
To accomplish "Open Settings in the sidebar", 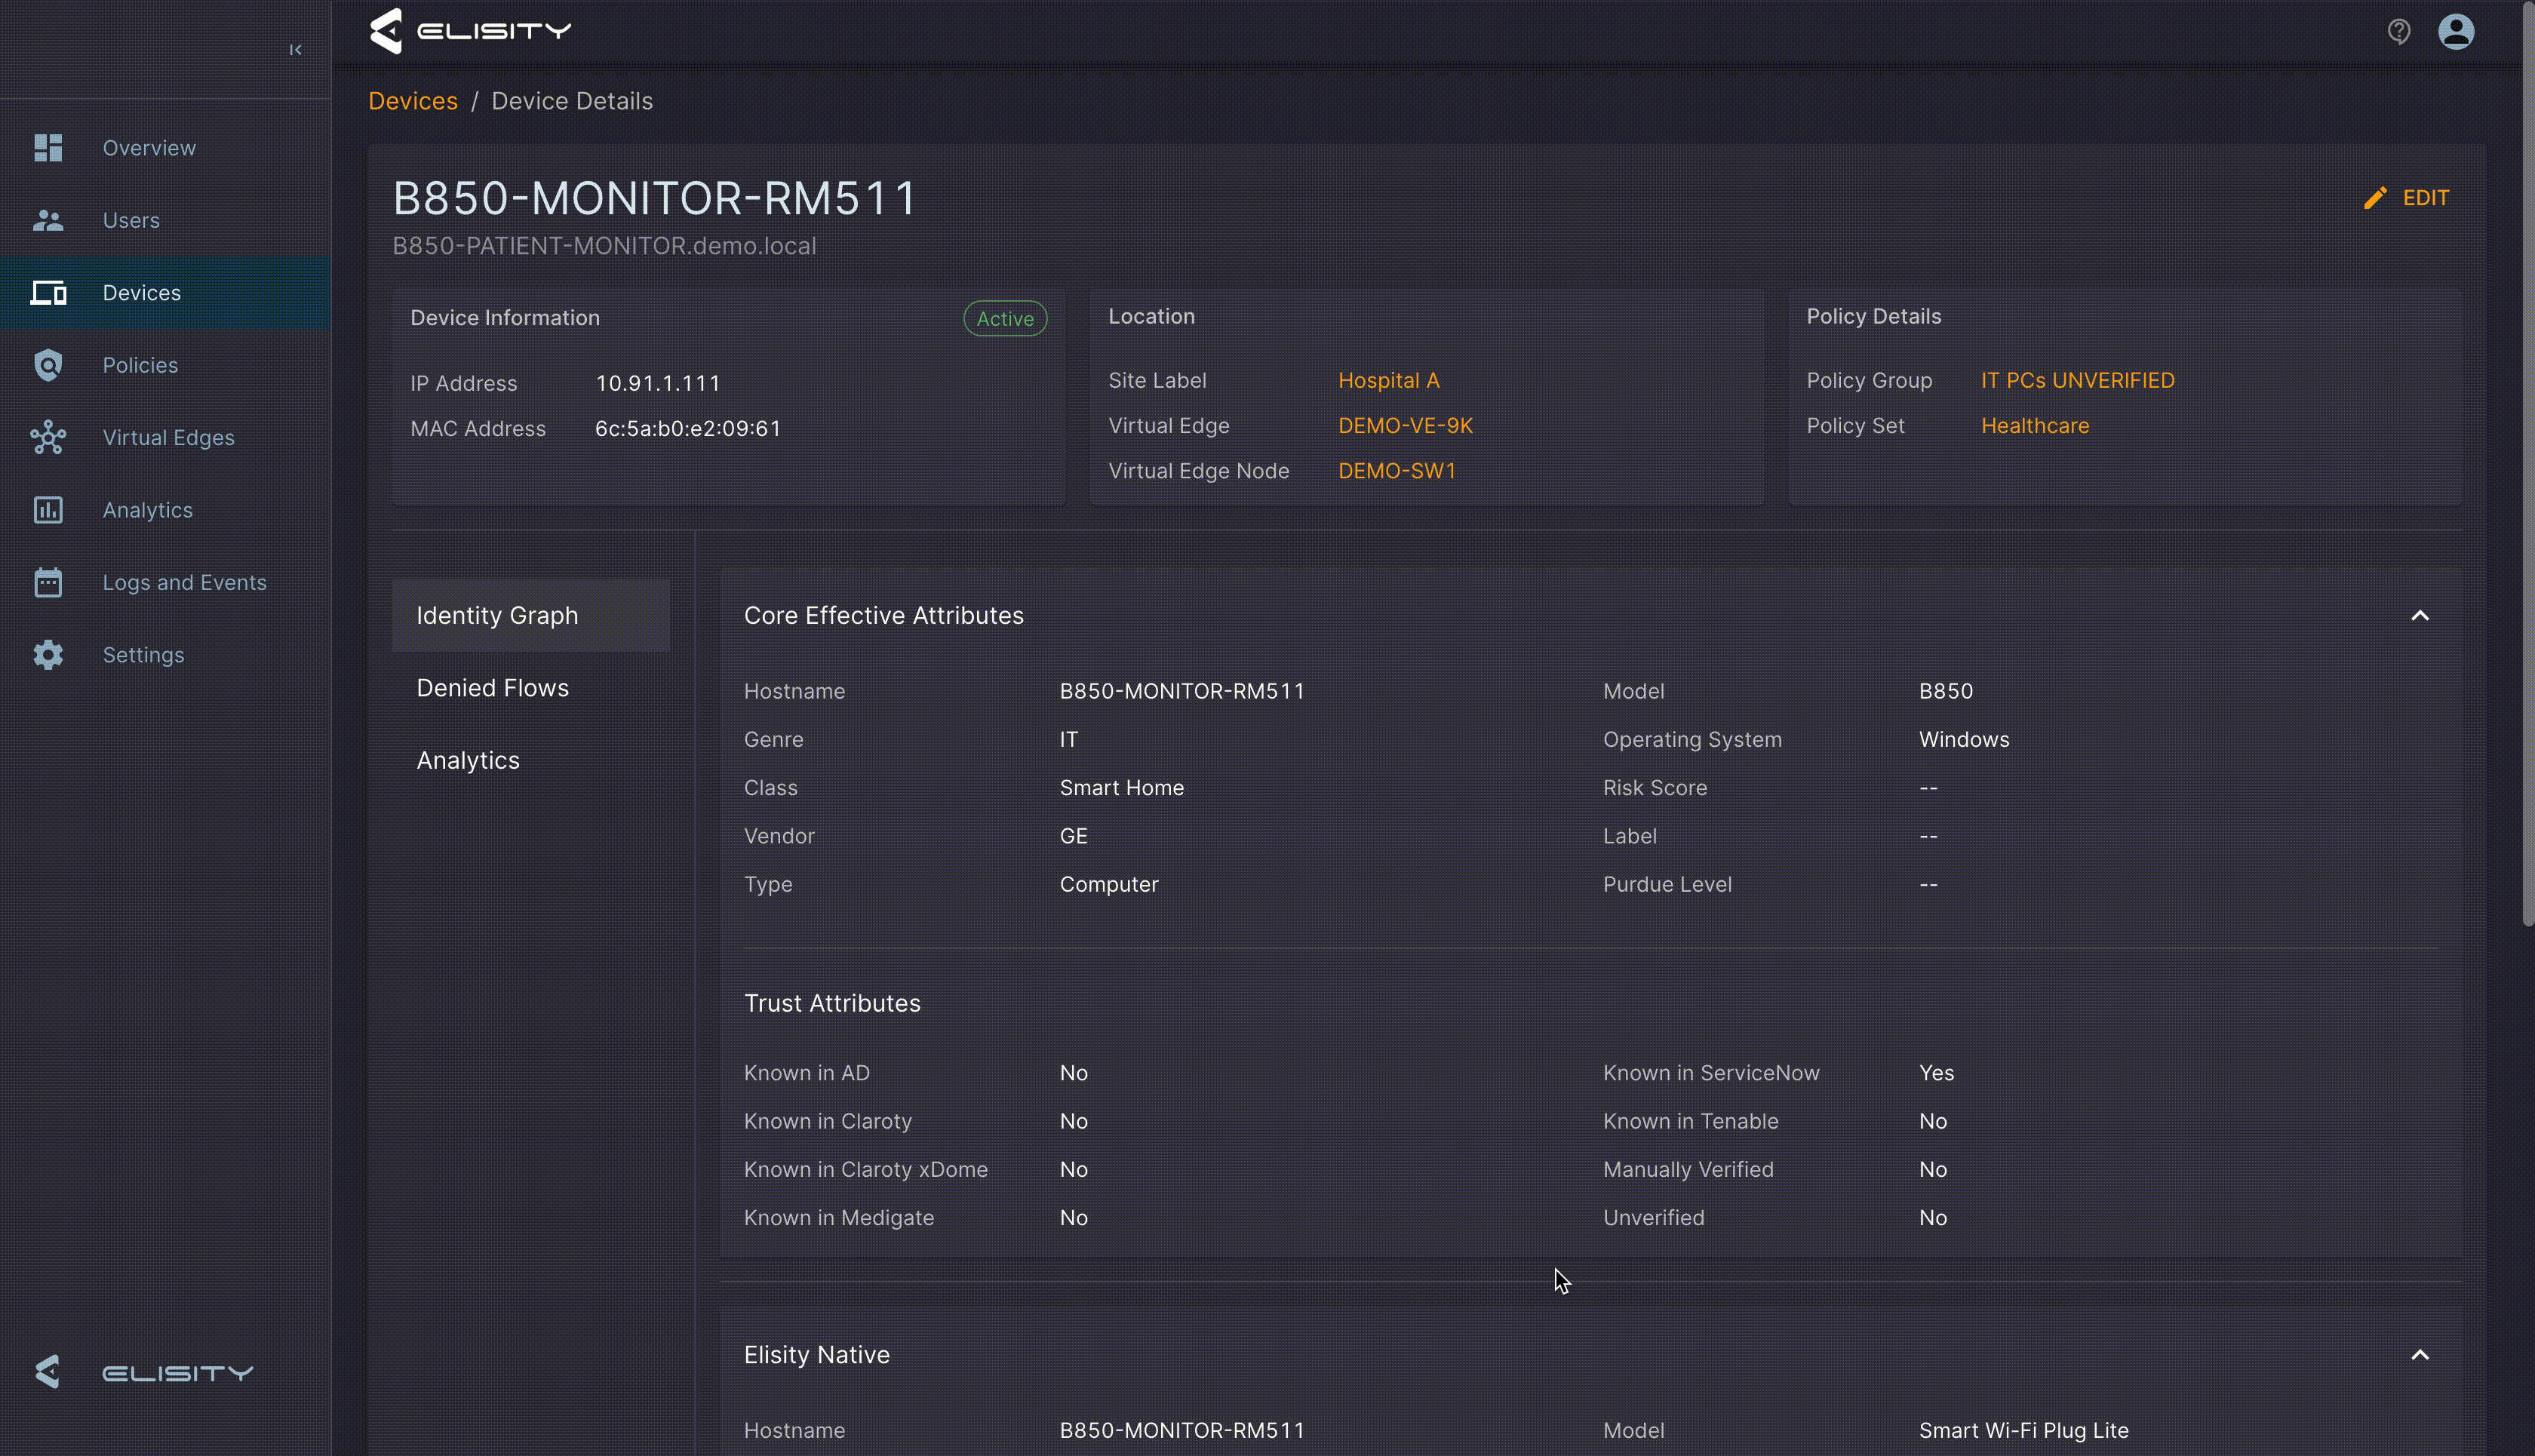I will 165,655.
